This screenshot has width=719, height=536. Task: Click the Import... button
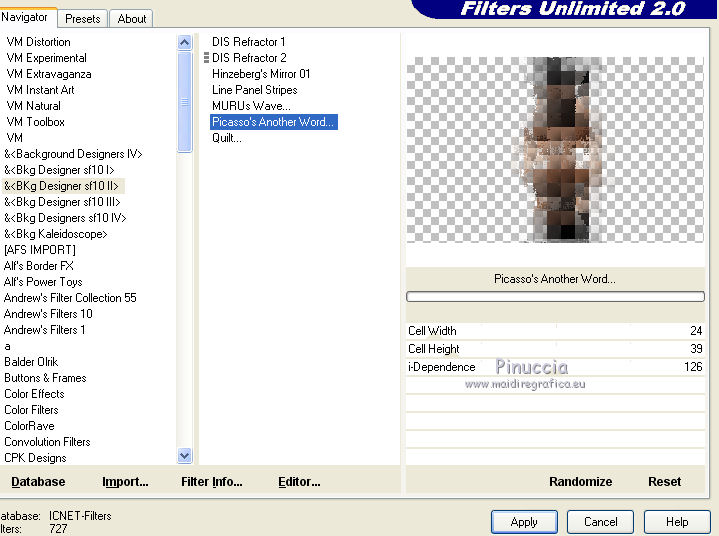[x=125, y=482]
